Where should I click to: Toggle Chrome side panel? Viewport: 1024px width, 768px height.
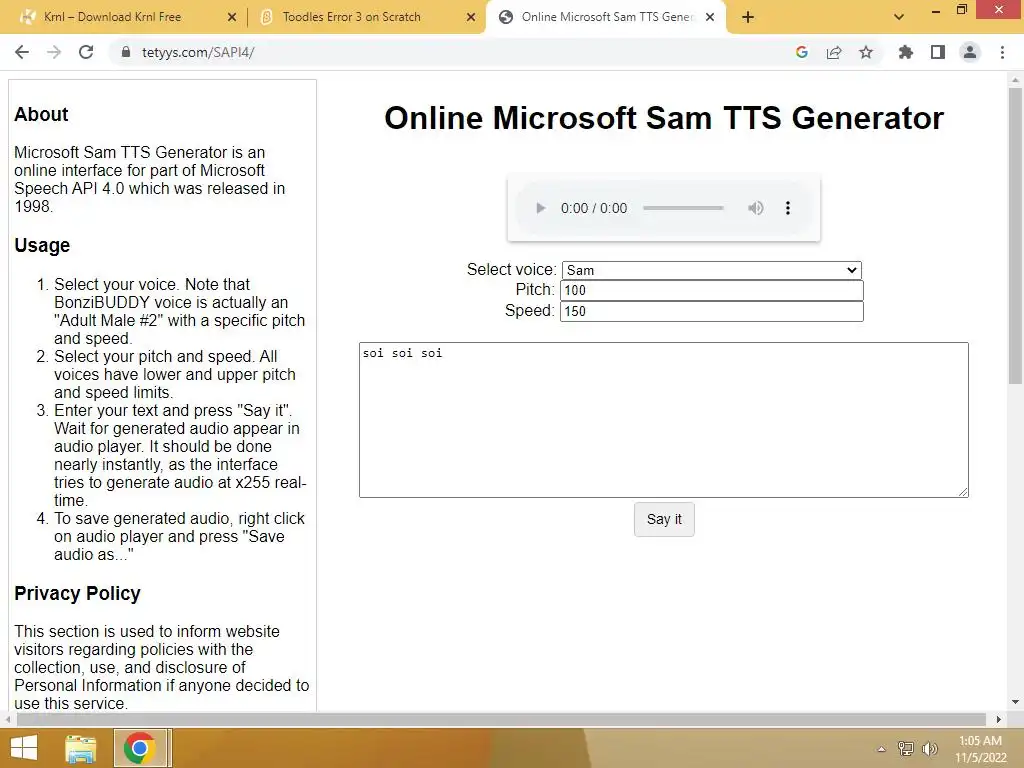click(938, 52)
